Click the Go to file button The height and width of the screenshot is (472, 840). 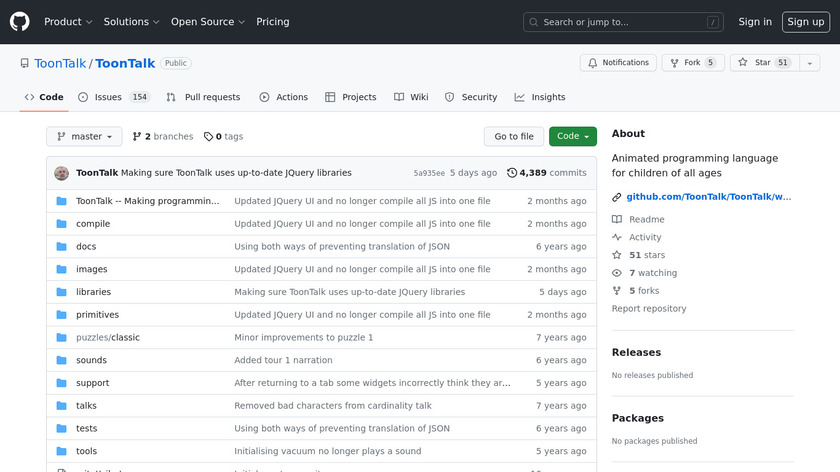514,137
